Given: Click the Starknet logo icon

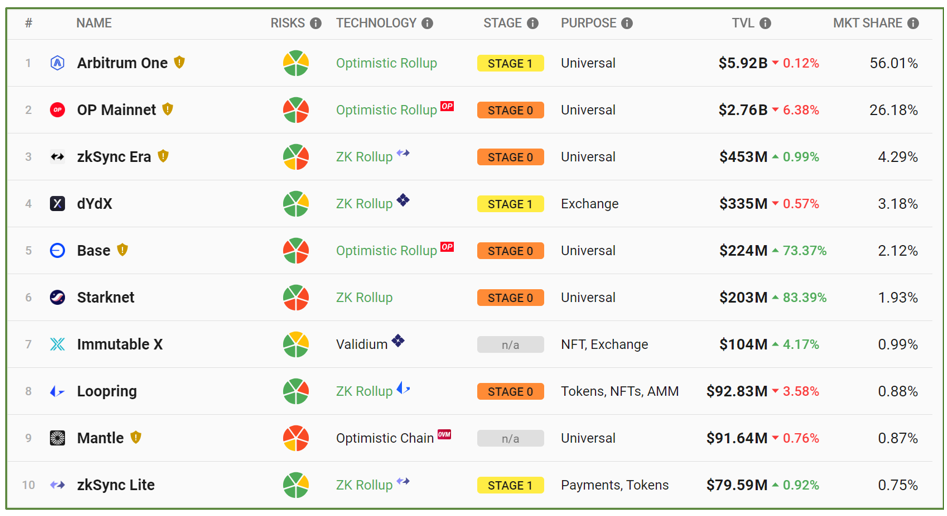Looking at the screenshot, I should 57,297.
